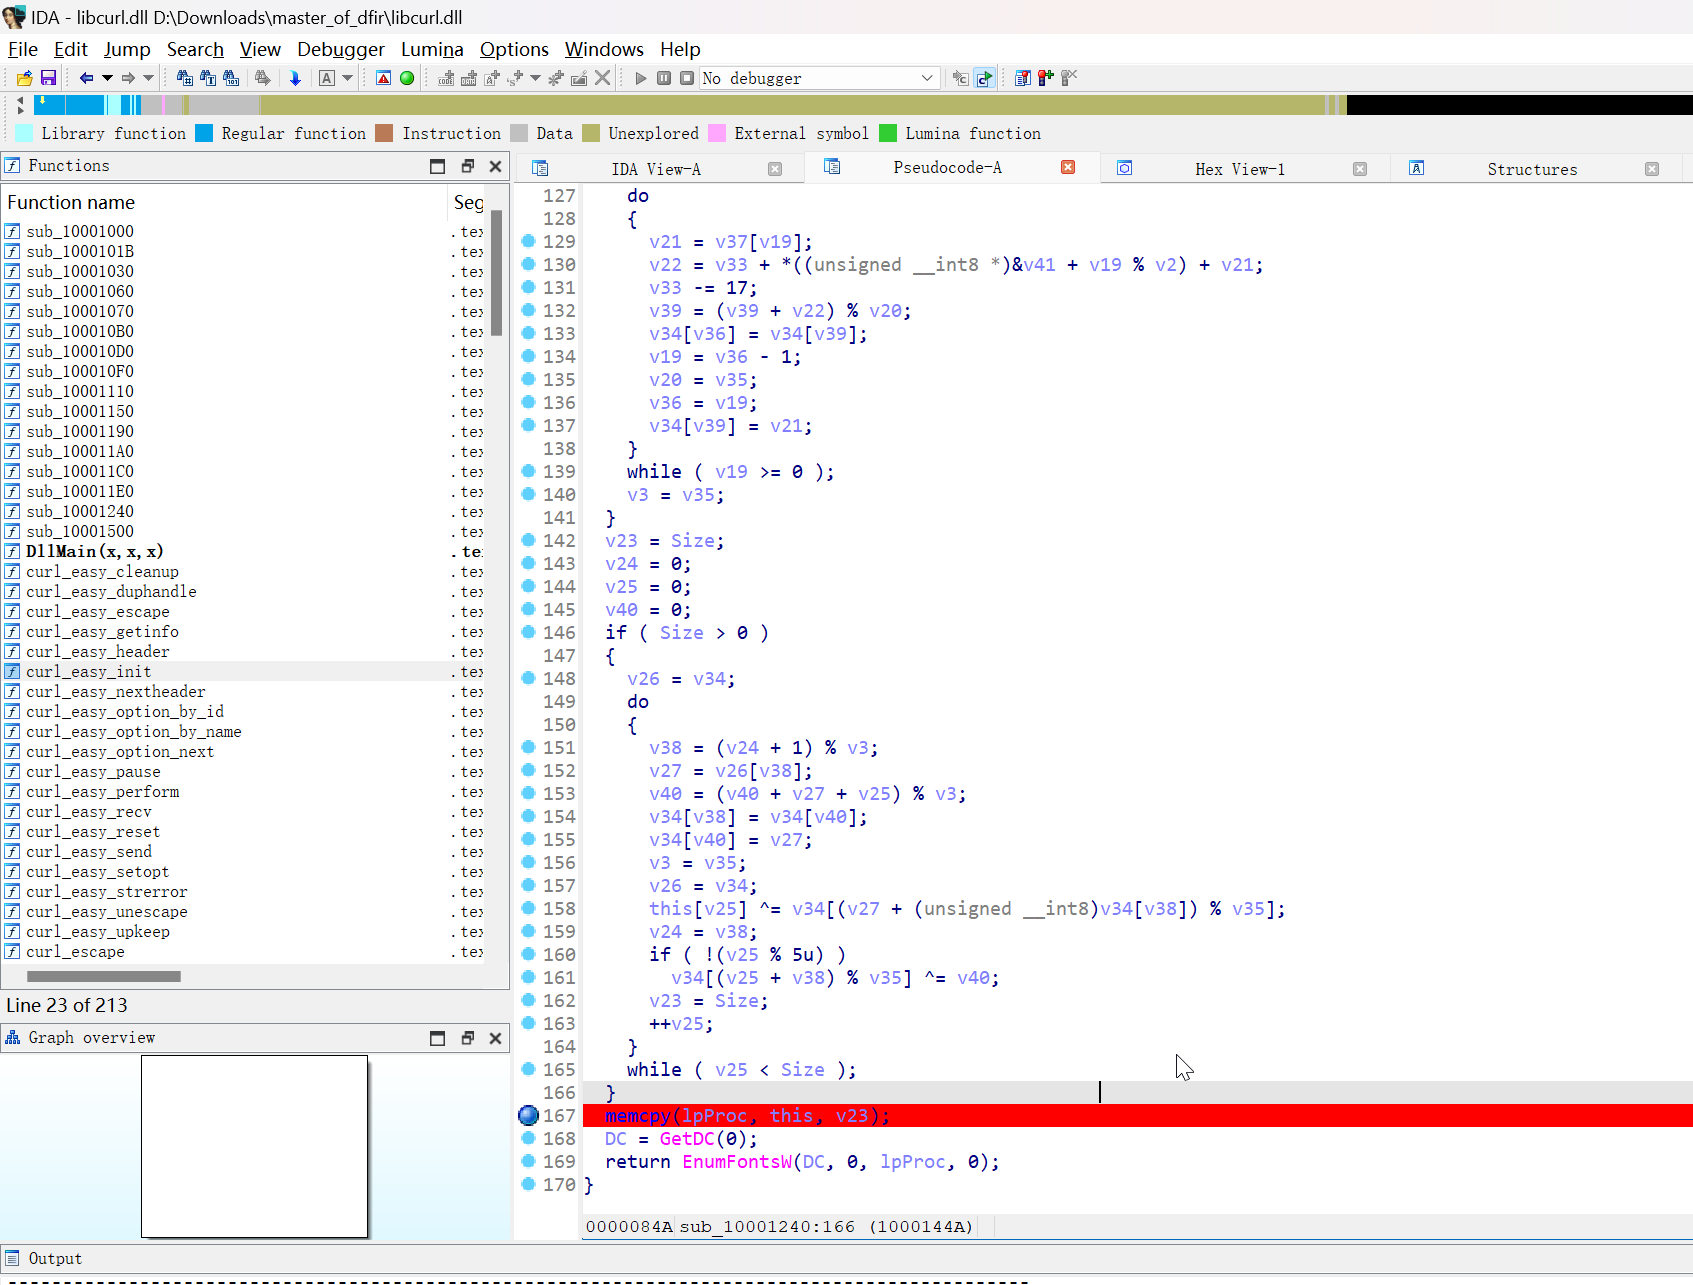This screenshot has width=1693, height=1285.
Task: Open the Lumina menu
Action: pos(432,49)
